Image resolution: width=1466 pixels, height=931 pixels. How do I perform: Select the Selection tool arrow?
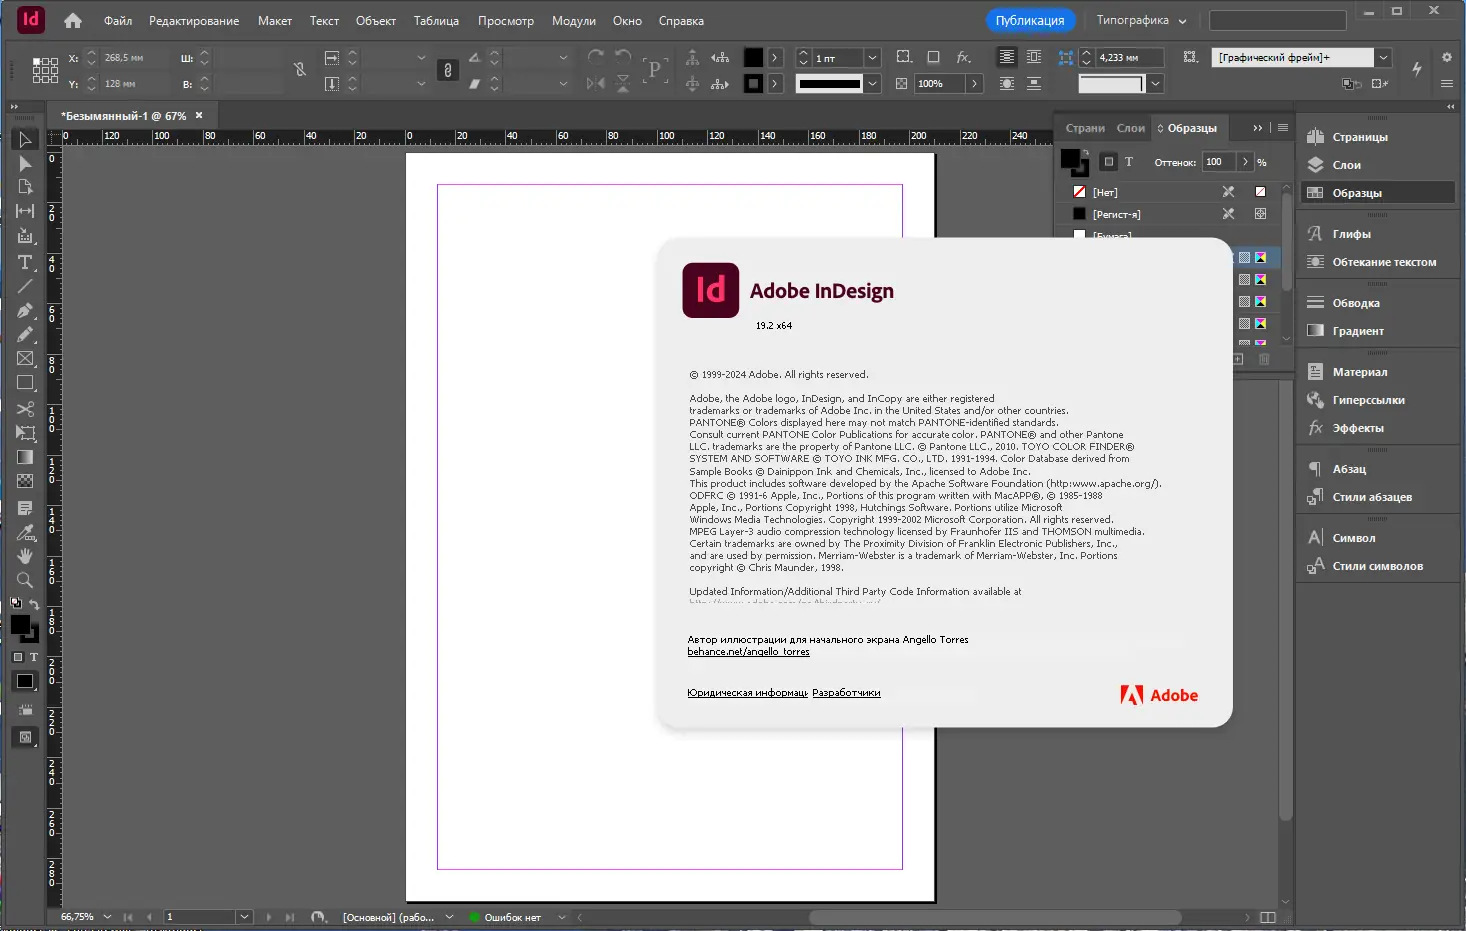click(x=25, y=140)
